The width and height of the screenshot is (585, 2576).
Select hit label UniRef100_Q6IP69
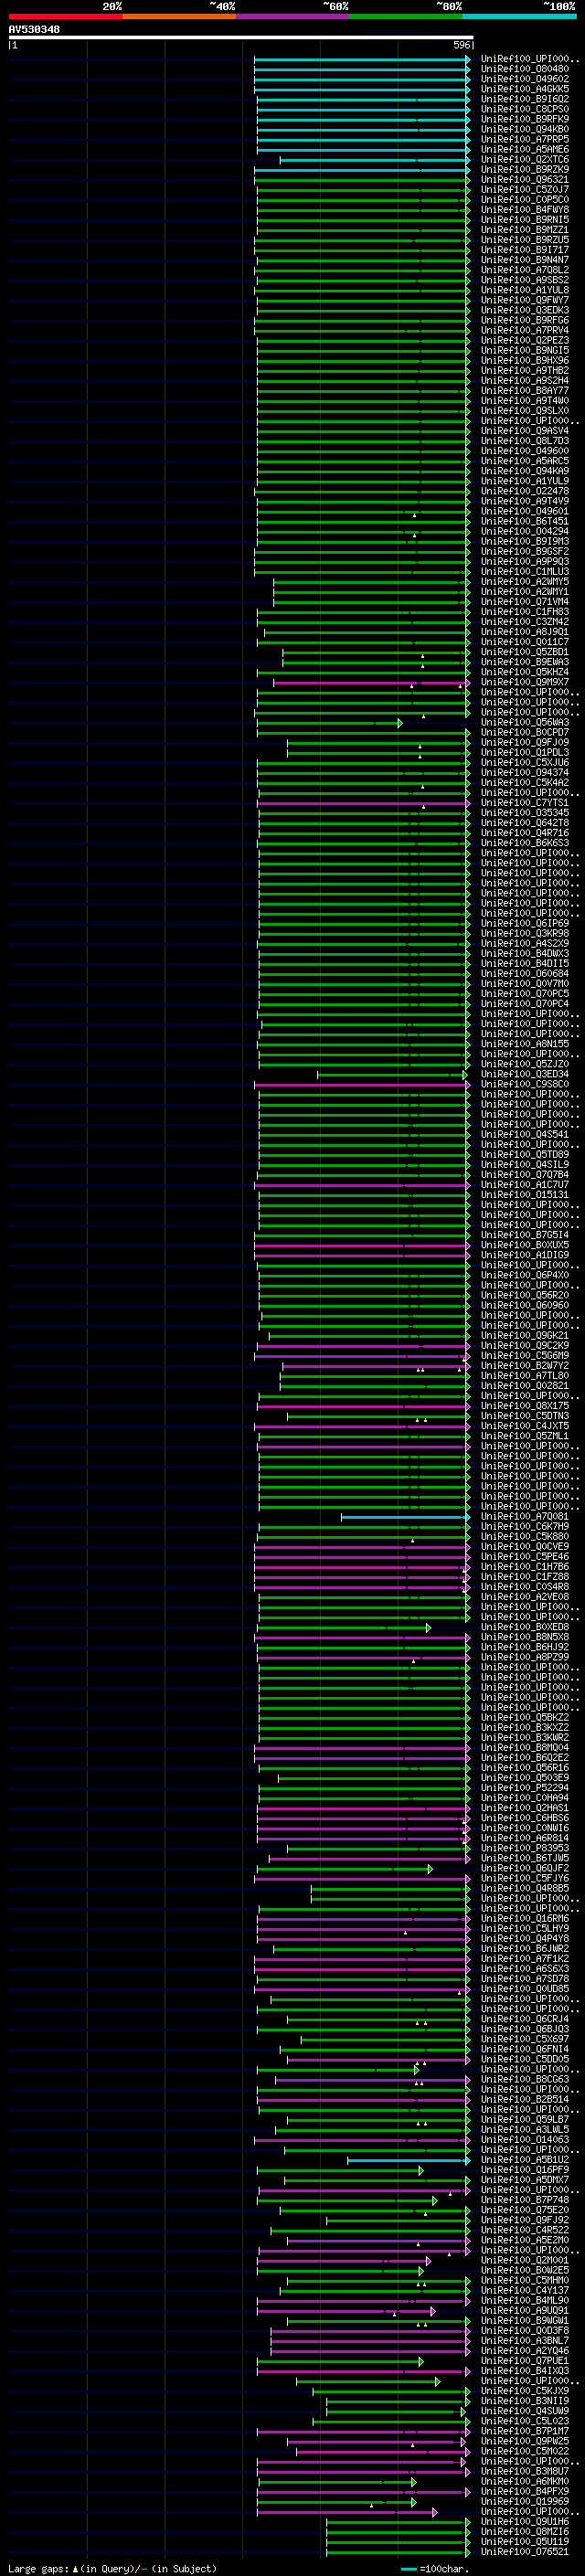pos(525,924)
